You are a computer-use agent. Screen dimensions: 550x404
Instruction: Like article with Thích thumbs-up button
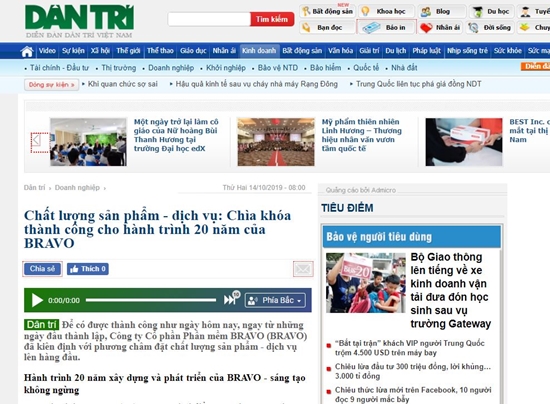tap(88, 269)
